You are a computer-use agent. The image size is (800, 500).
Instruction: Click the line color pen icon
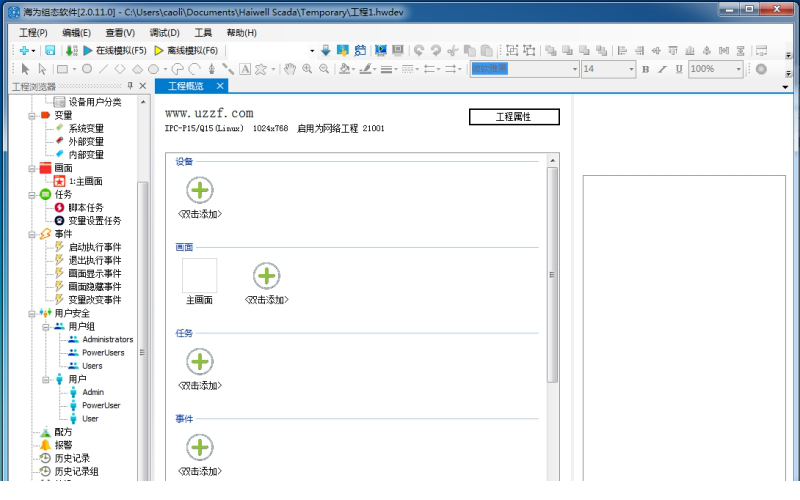pyautogui.click(x=365, y=69)
